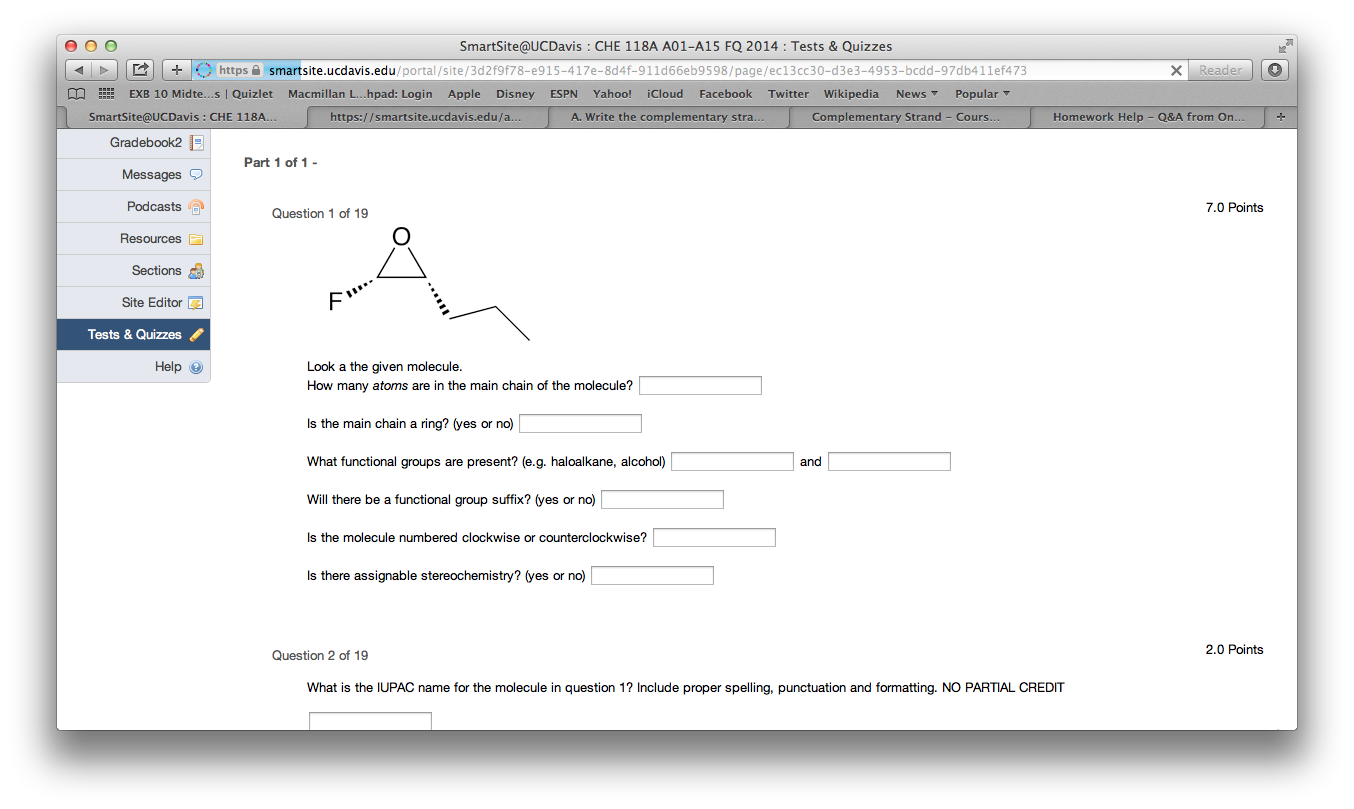Switch to the Homework Help tab
The width and height of the screenshot is (1354, 809).
(x=1148, y=117)
